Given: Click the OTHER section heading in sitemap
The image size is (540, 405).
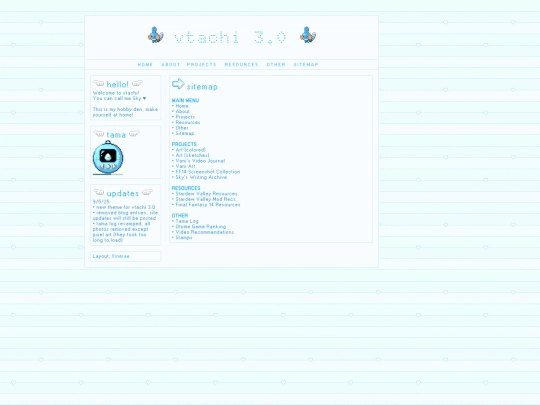Looking at the screenshot, I should coord(180,216).
